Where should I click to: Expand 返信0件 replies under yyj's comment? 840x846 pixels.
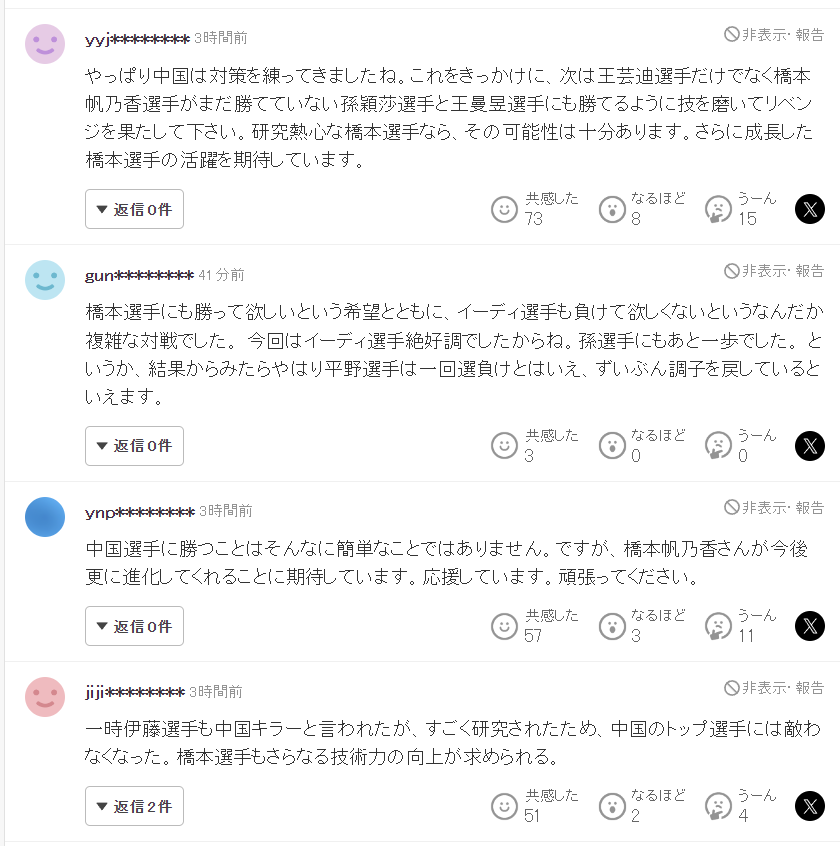(x=134, y=209)
